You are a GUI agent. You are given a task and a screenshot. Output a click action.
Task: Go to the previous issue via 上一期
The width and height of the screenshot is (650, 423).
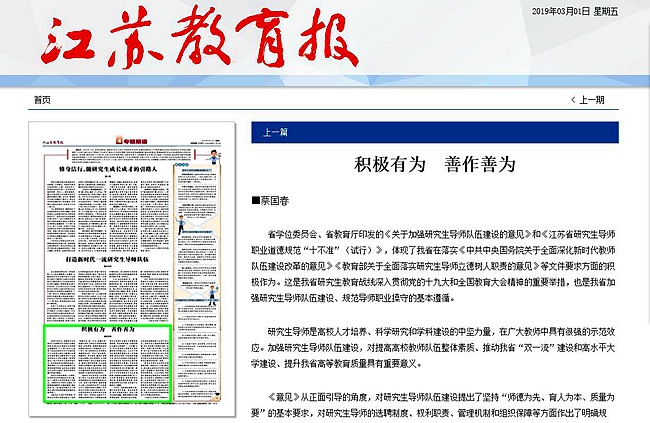pyautogui.click(x=592, y=100)
